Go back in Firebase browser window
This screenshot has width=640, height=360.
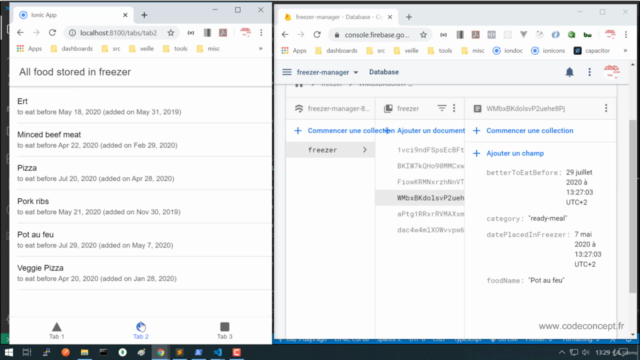(x=285, y=35)
